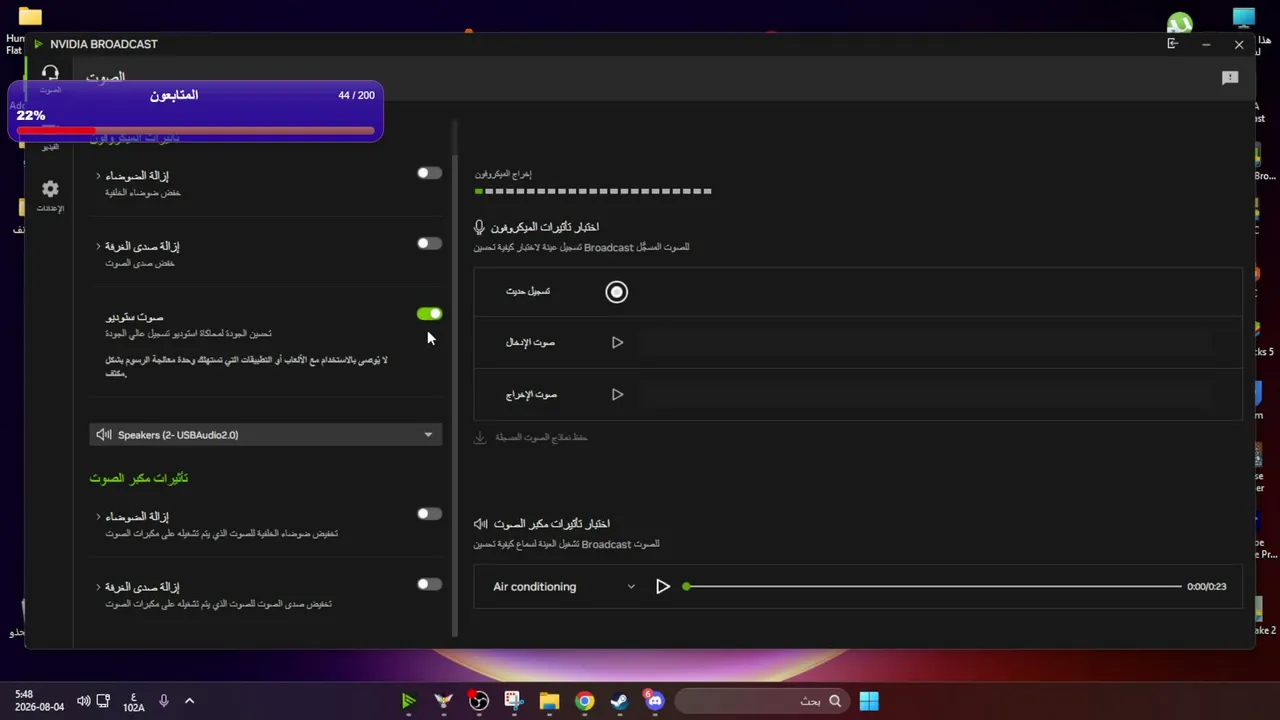Click the microphone icon in system tray
This screenshot has height=720, width=1280.
coord(163,701)
